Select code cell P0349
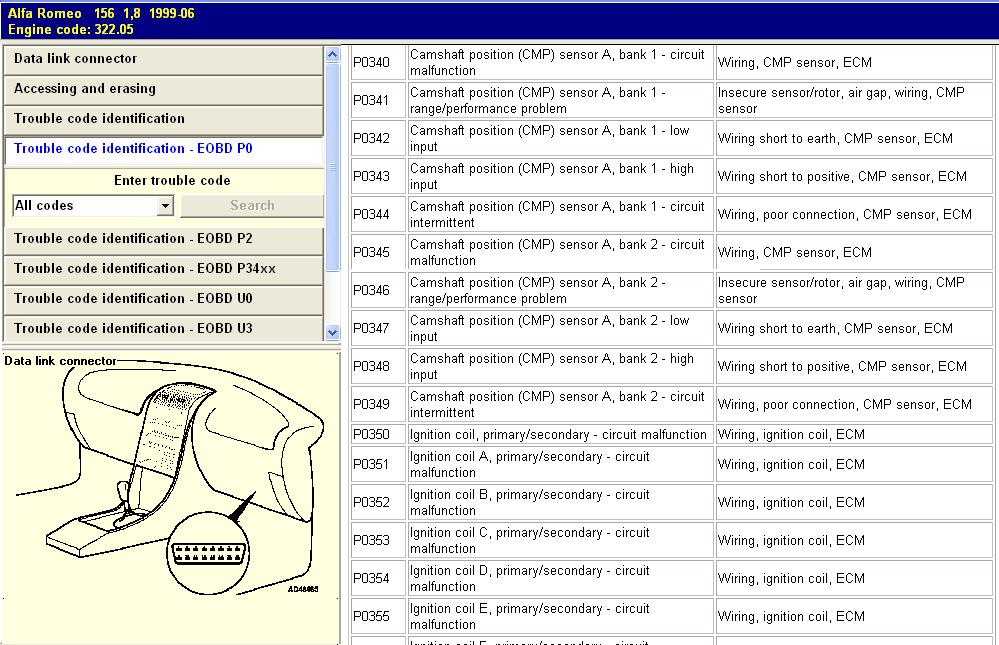Viewport: 999px width, 645px height. coord(378,404)
